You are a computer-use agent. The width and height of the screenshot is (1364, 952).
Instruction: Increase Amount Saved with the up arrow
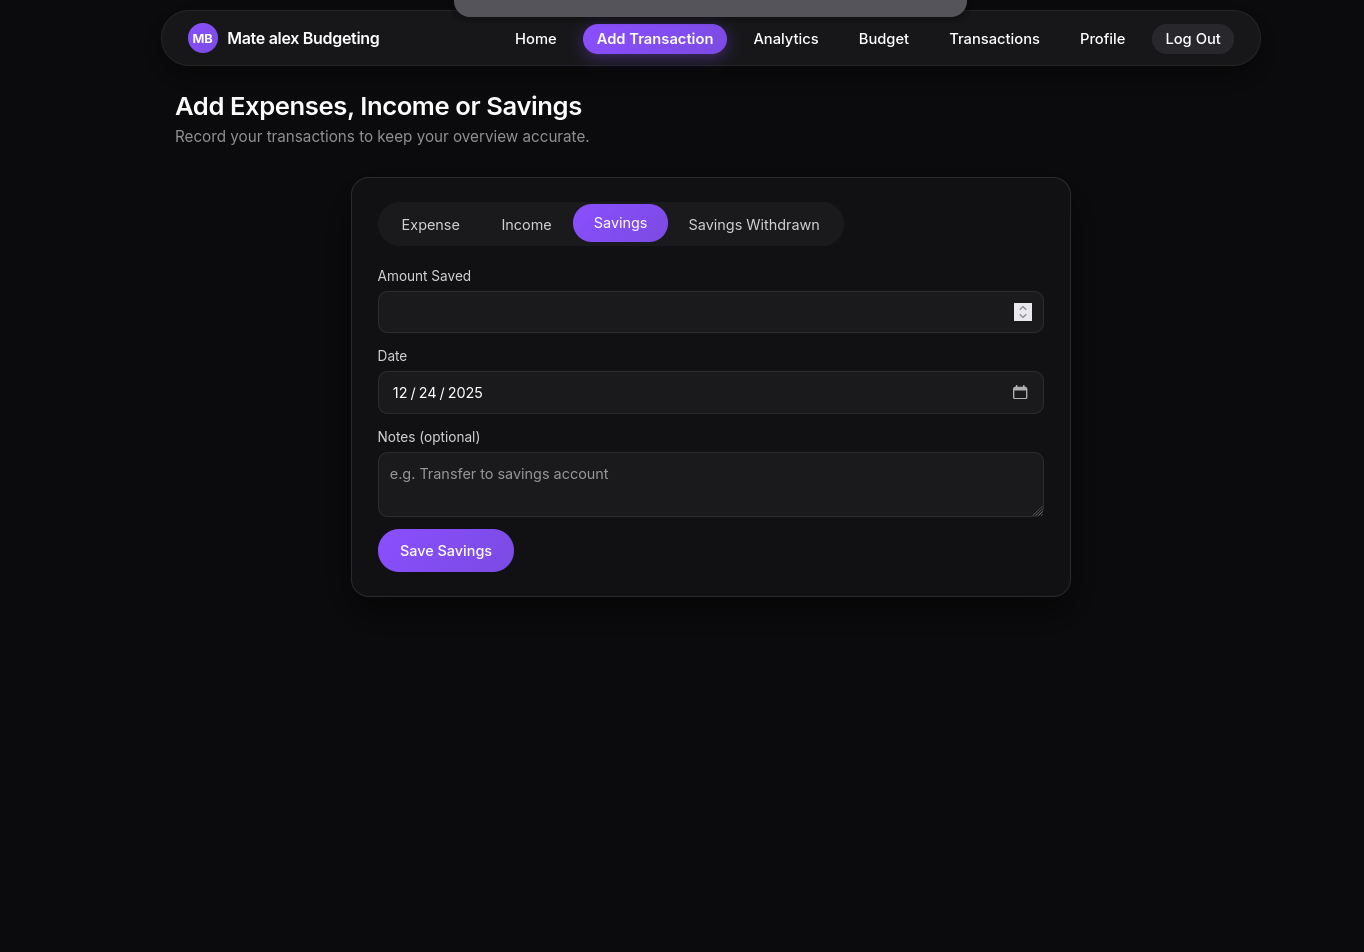(1022, 308)
